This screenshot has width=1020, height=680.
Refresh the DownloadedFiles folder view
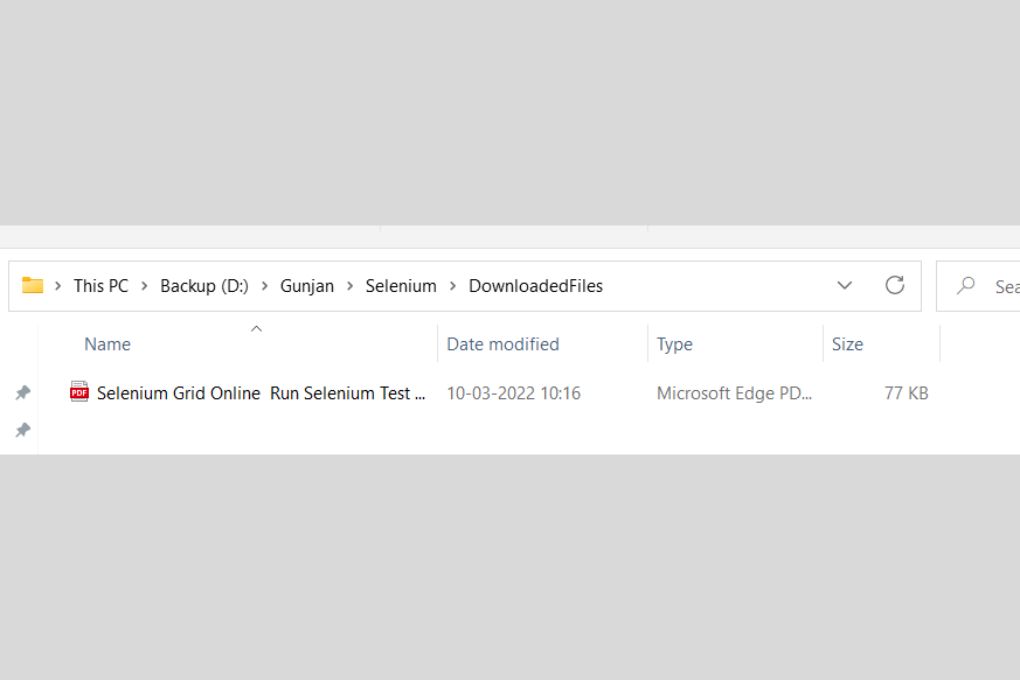tap(895, 286)
